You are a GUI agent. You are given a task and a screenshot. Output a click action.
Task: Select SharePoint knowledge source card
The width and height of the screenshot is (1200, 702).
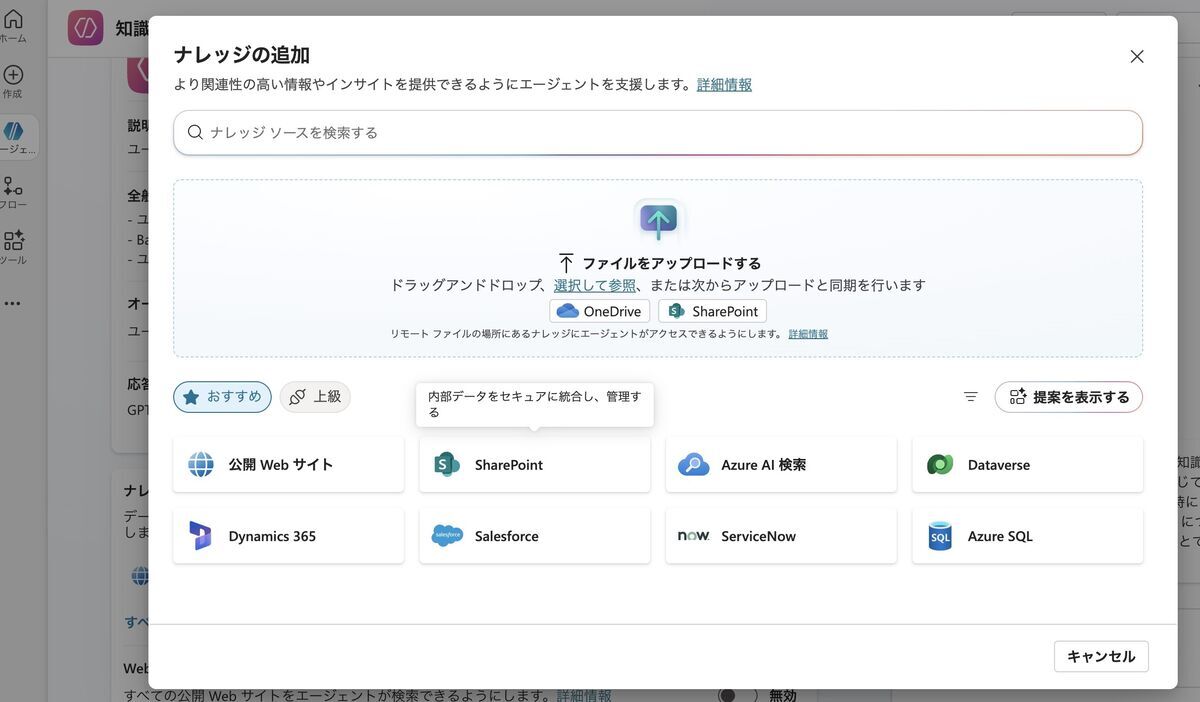pos(535,465)
